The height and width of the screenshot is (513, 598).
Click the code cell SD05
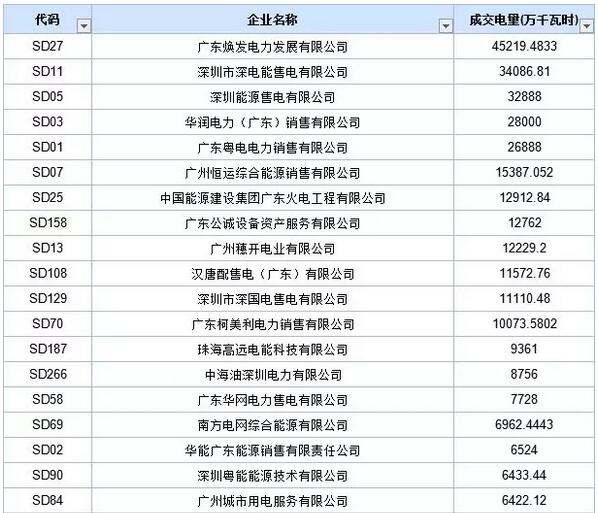pyautogui.click(x=48, y=97)
